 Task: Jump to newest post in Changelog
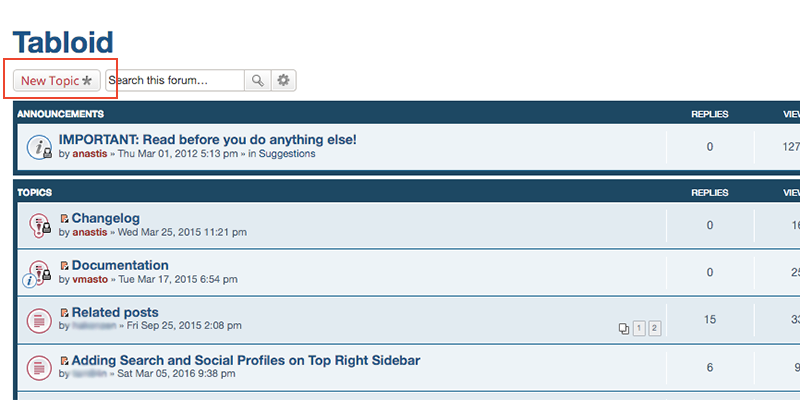64,219
